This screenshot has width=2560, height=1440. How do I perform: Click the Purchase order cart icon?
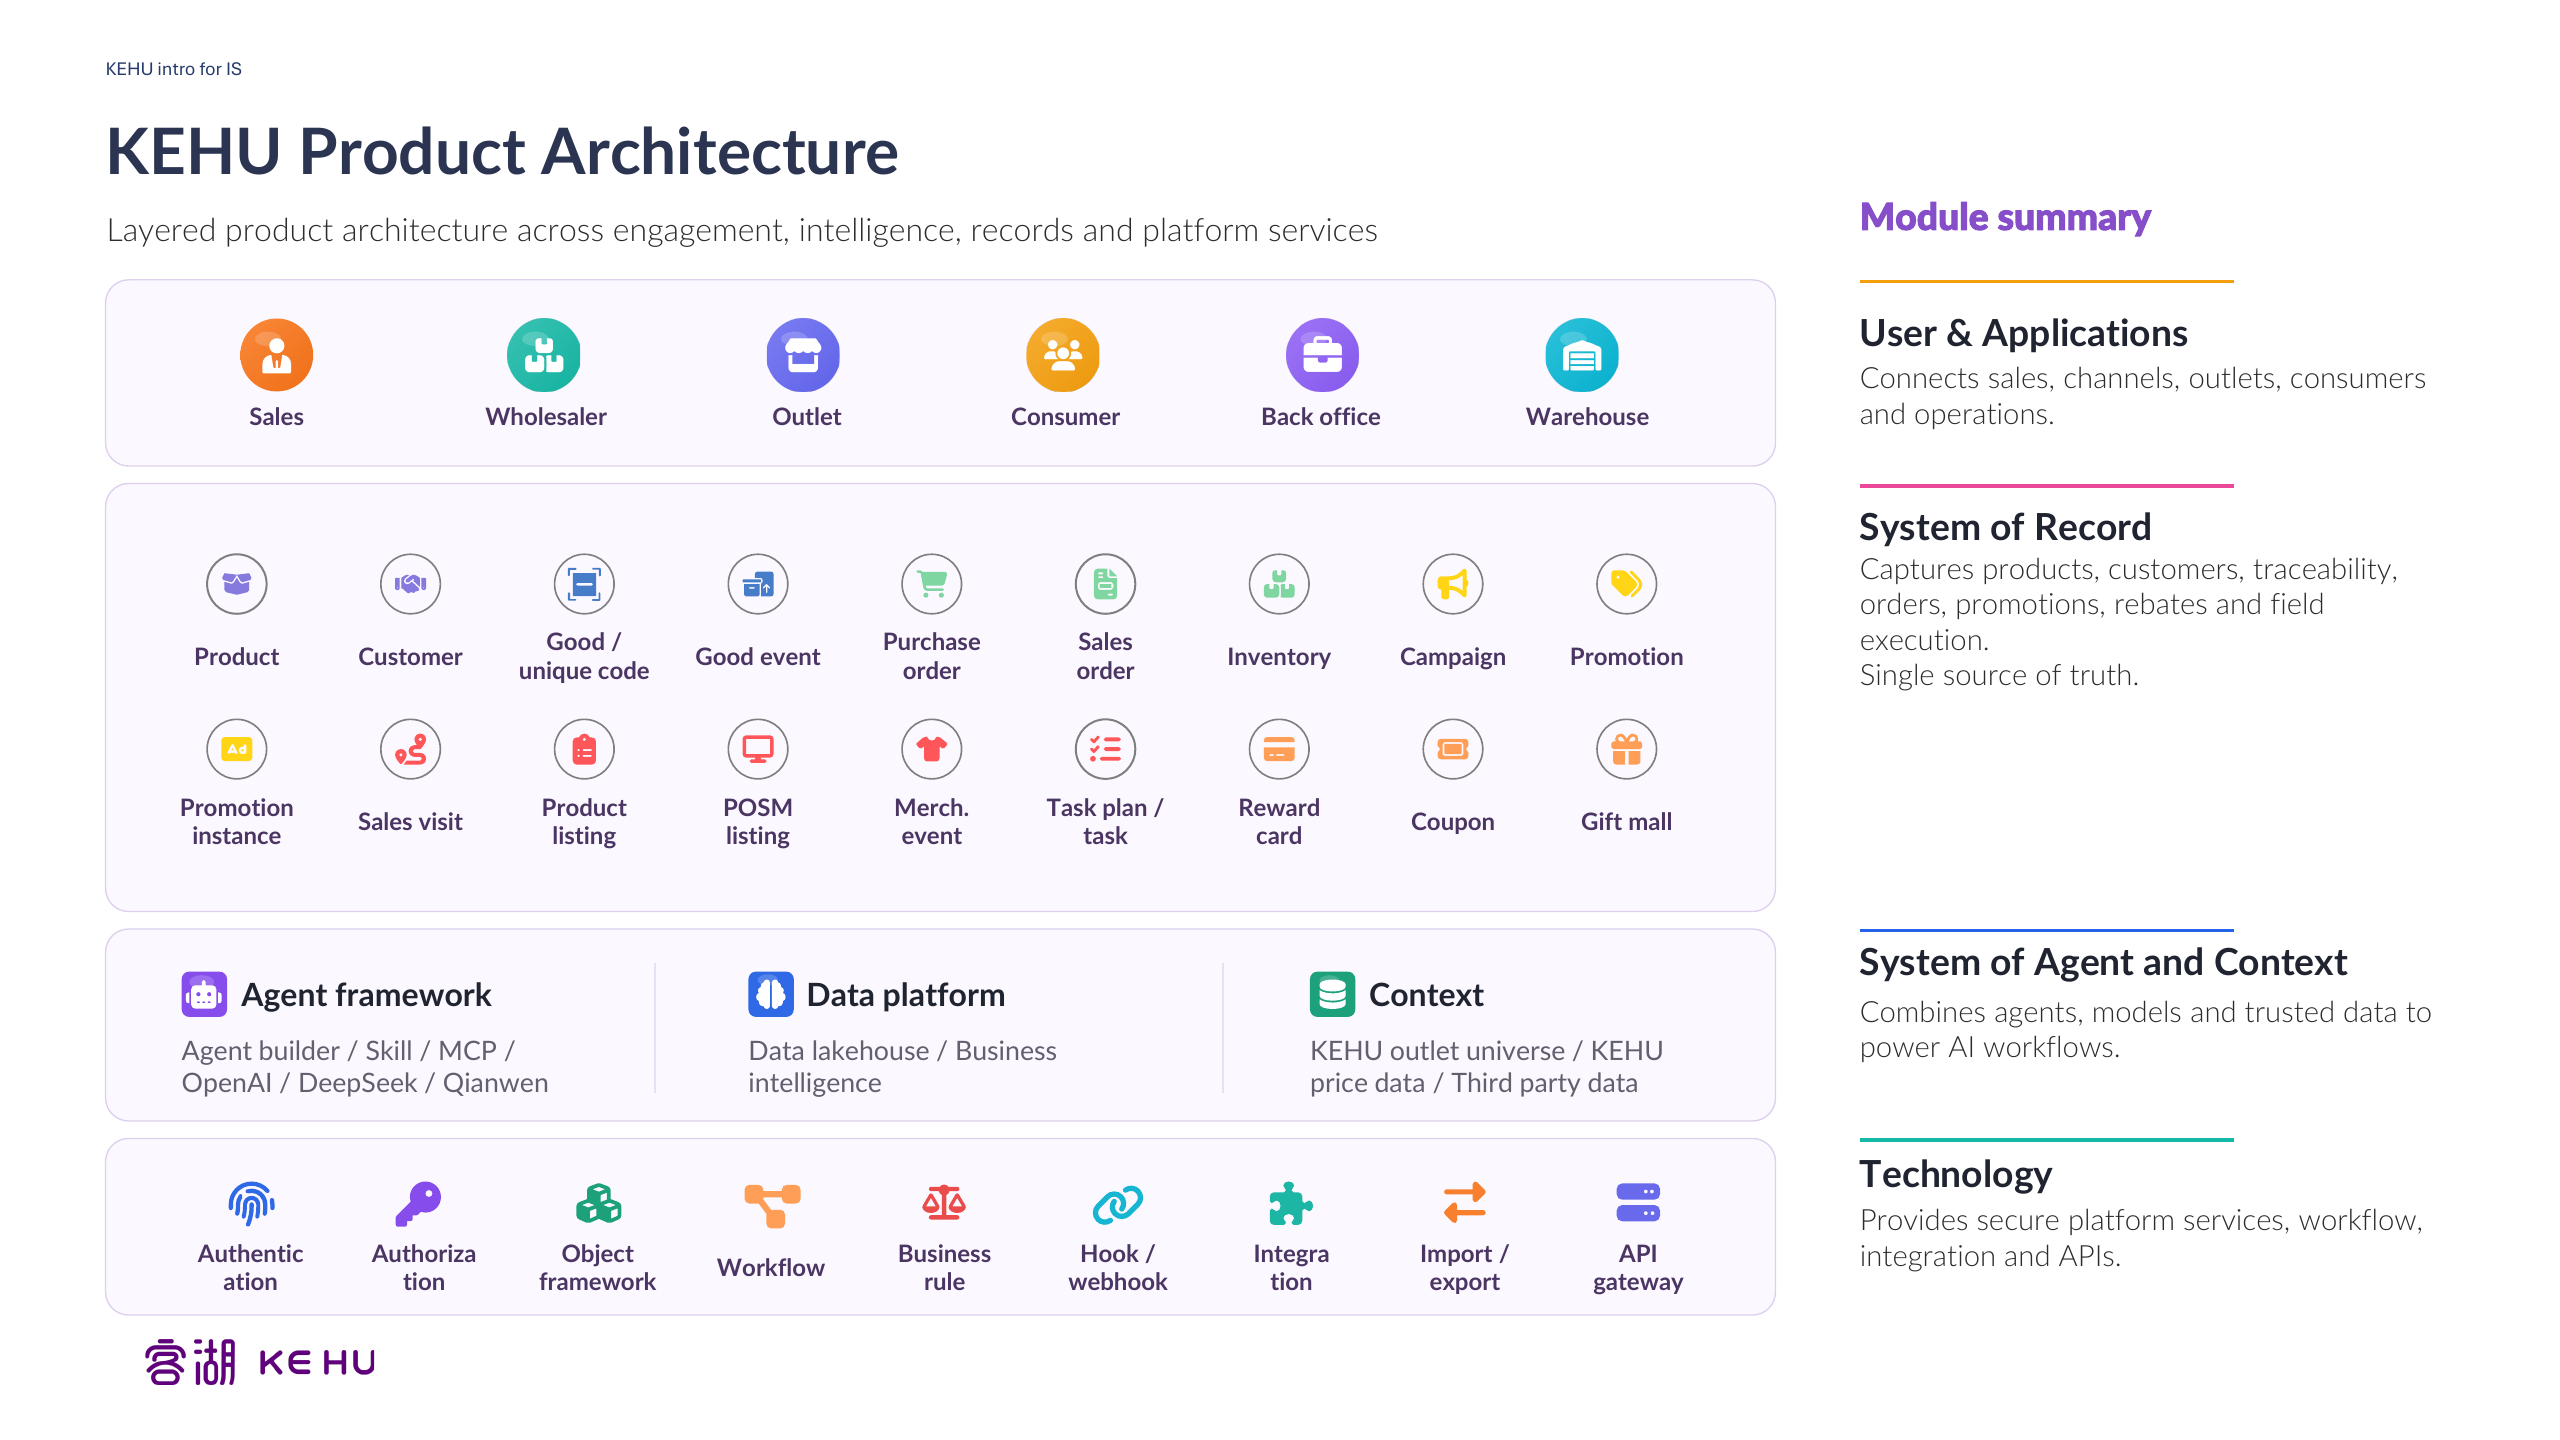(x=931, y=584)
